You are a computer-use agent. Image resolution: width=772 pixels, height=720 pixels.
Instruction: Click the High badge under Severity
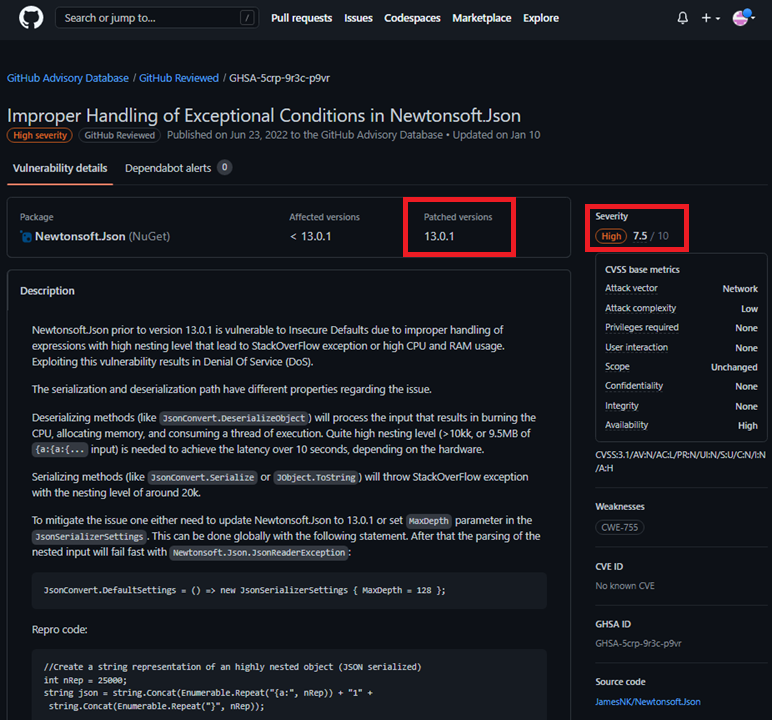point(611,236)
